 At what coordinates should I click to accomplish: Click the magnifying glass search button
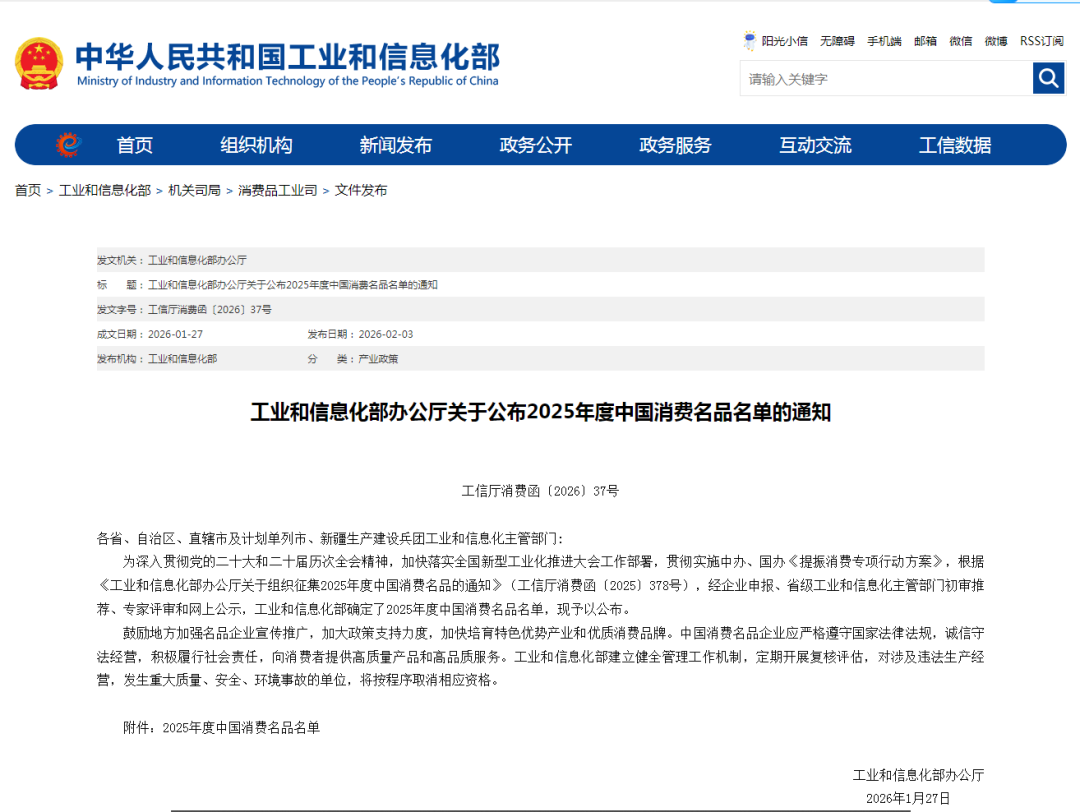tap(1048, 78)
